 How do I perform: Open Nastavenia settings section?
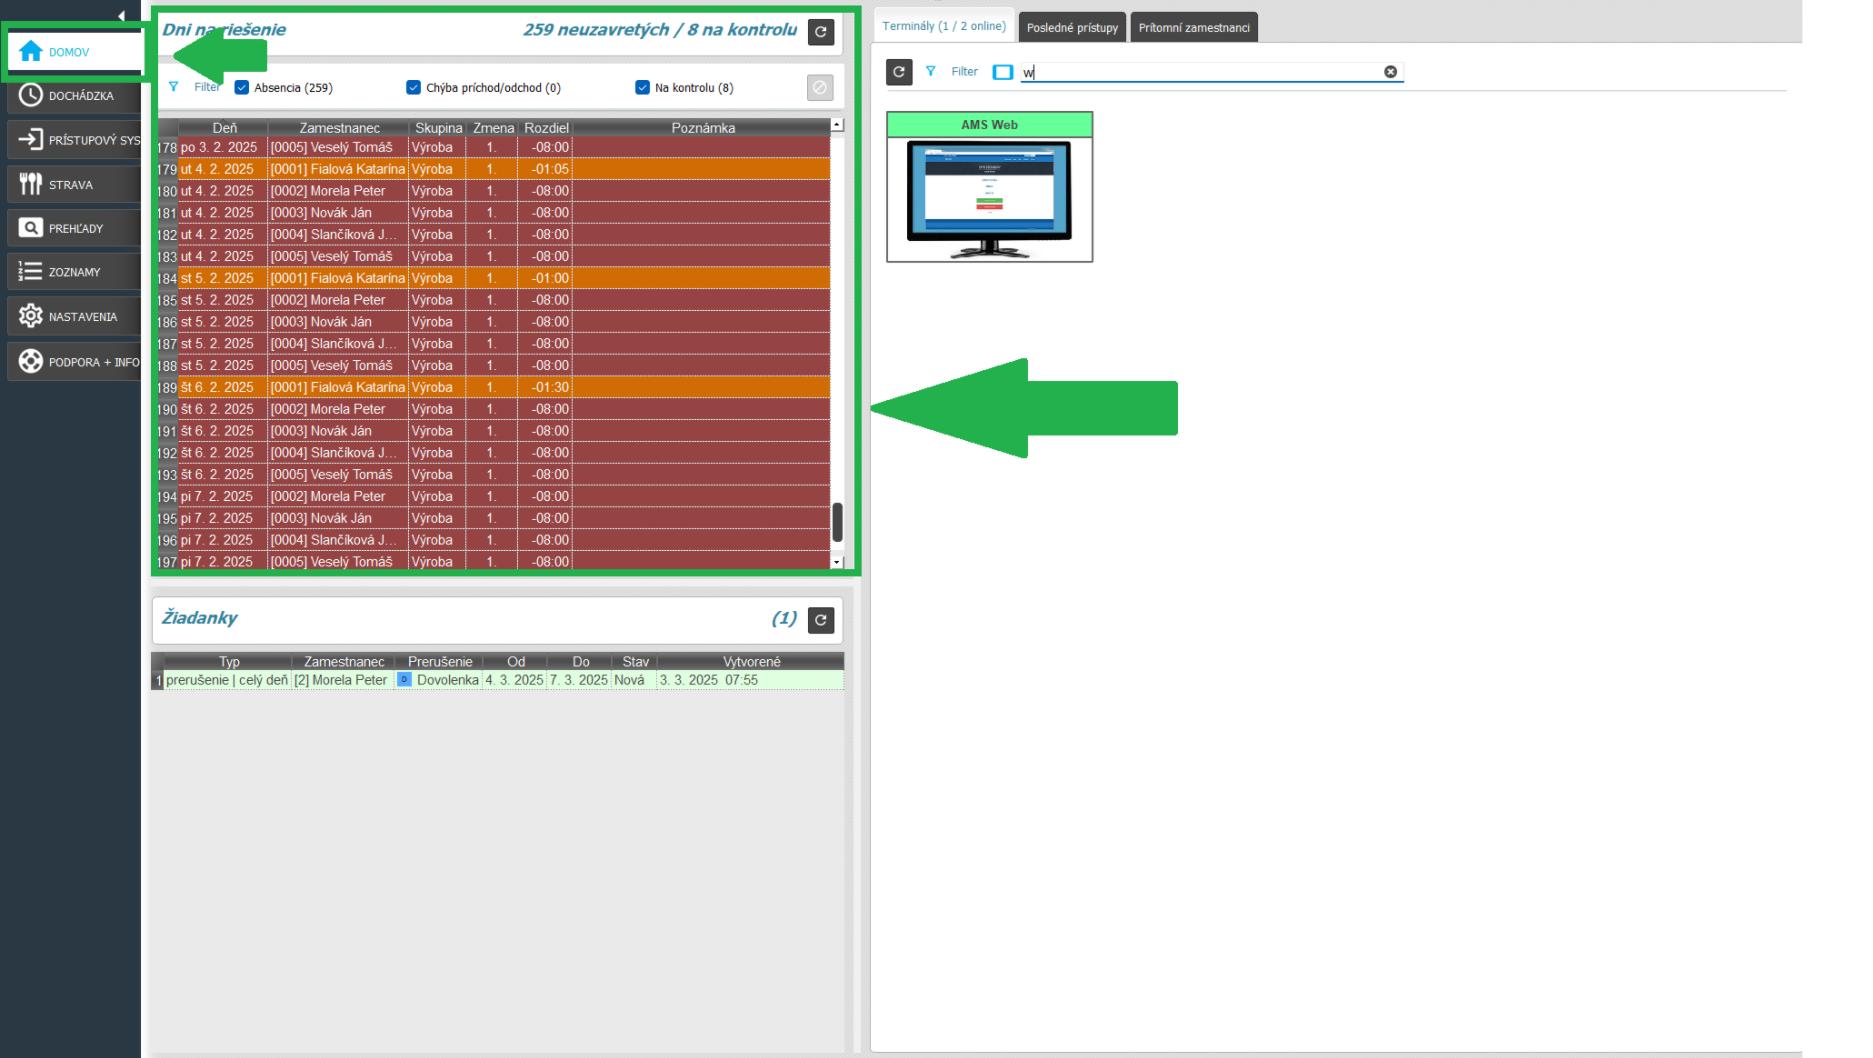[73, 317]
